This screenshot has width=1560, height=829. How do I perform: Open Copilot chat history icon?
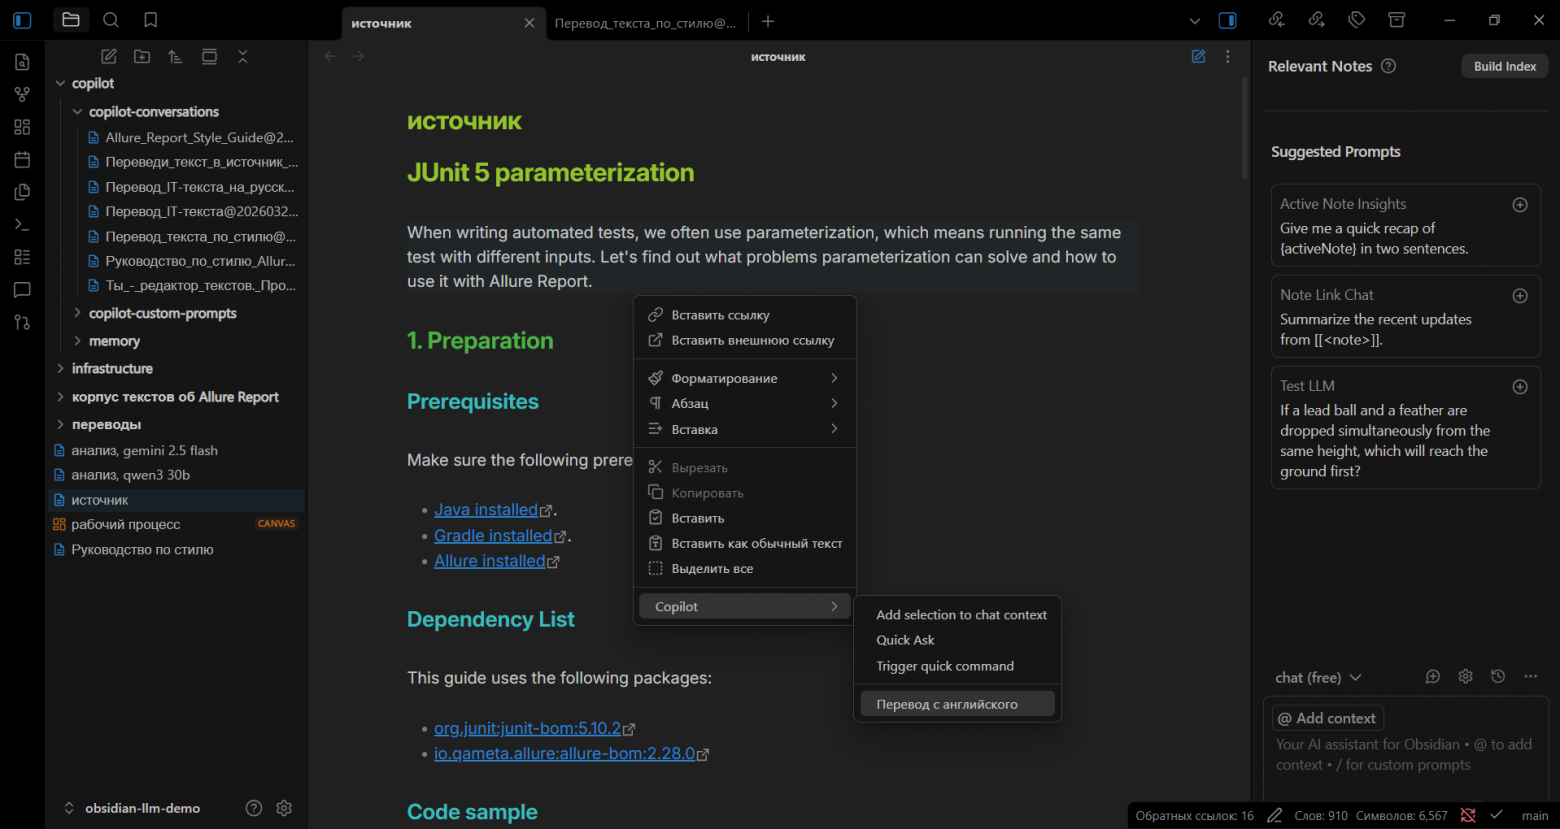pos(1498,677)
